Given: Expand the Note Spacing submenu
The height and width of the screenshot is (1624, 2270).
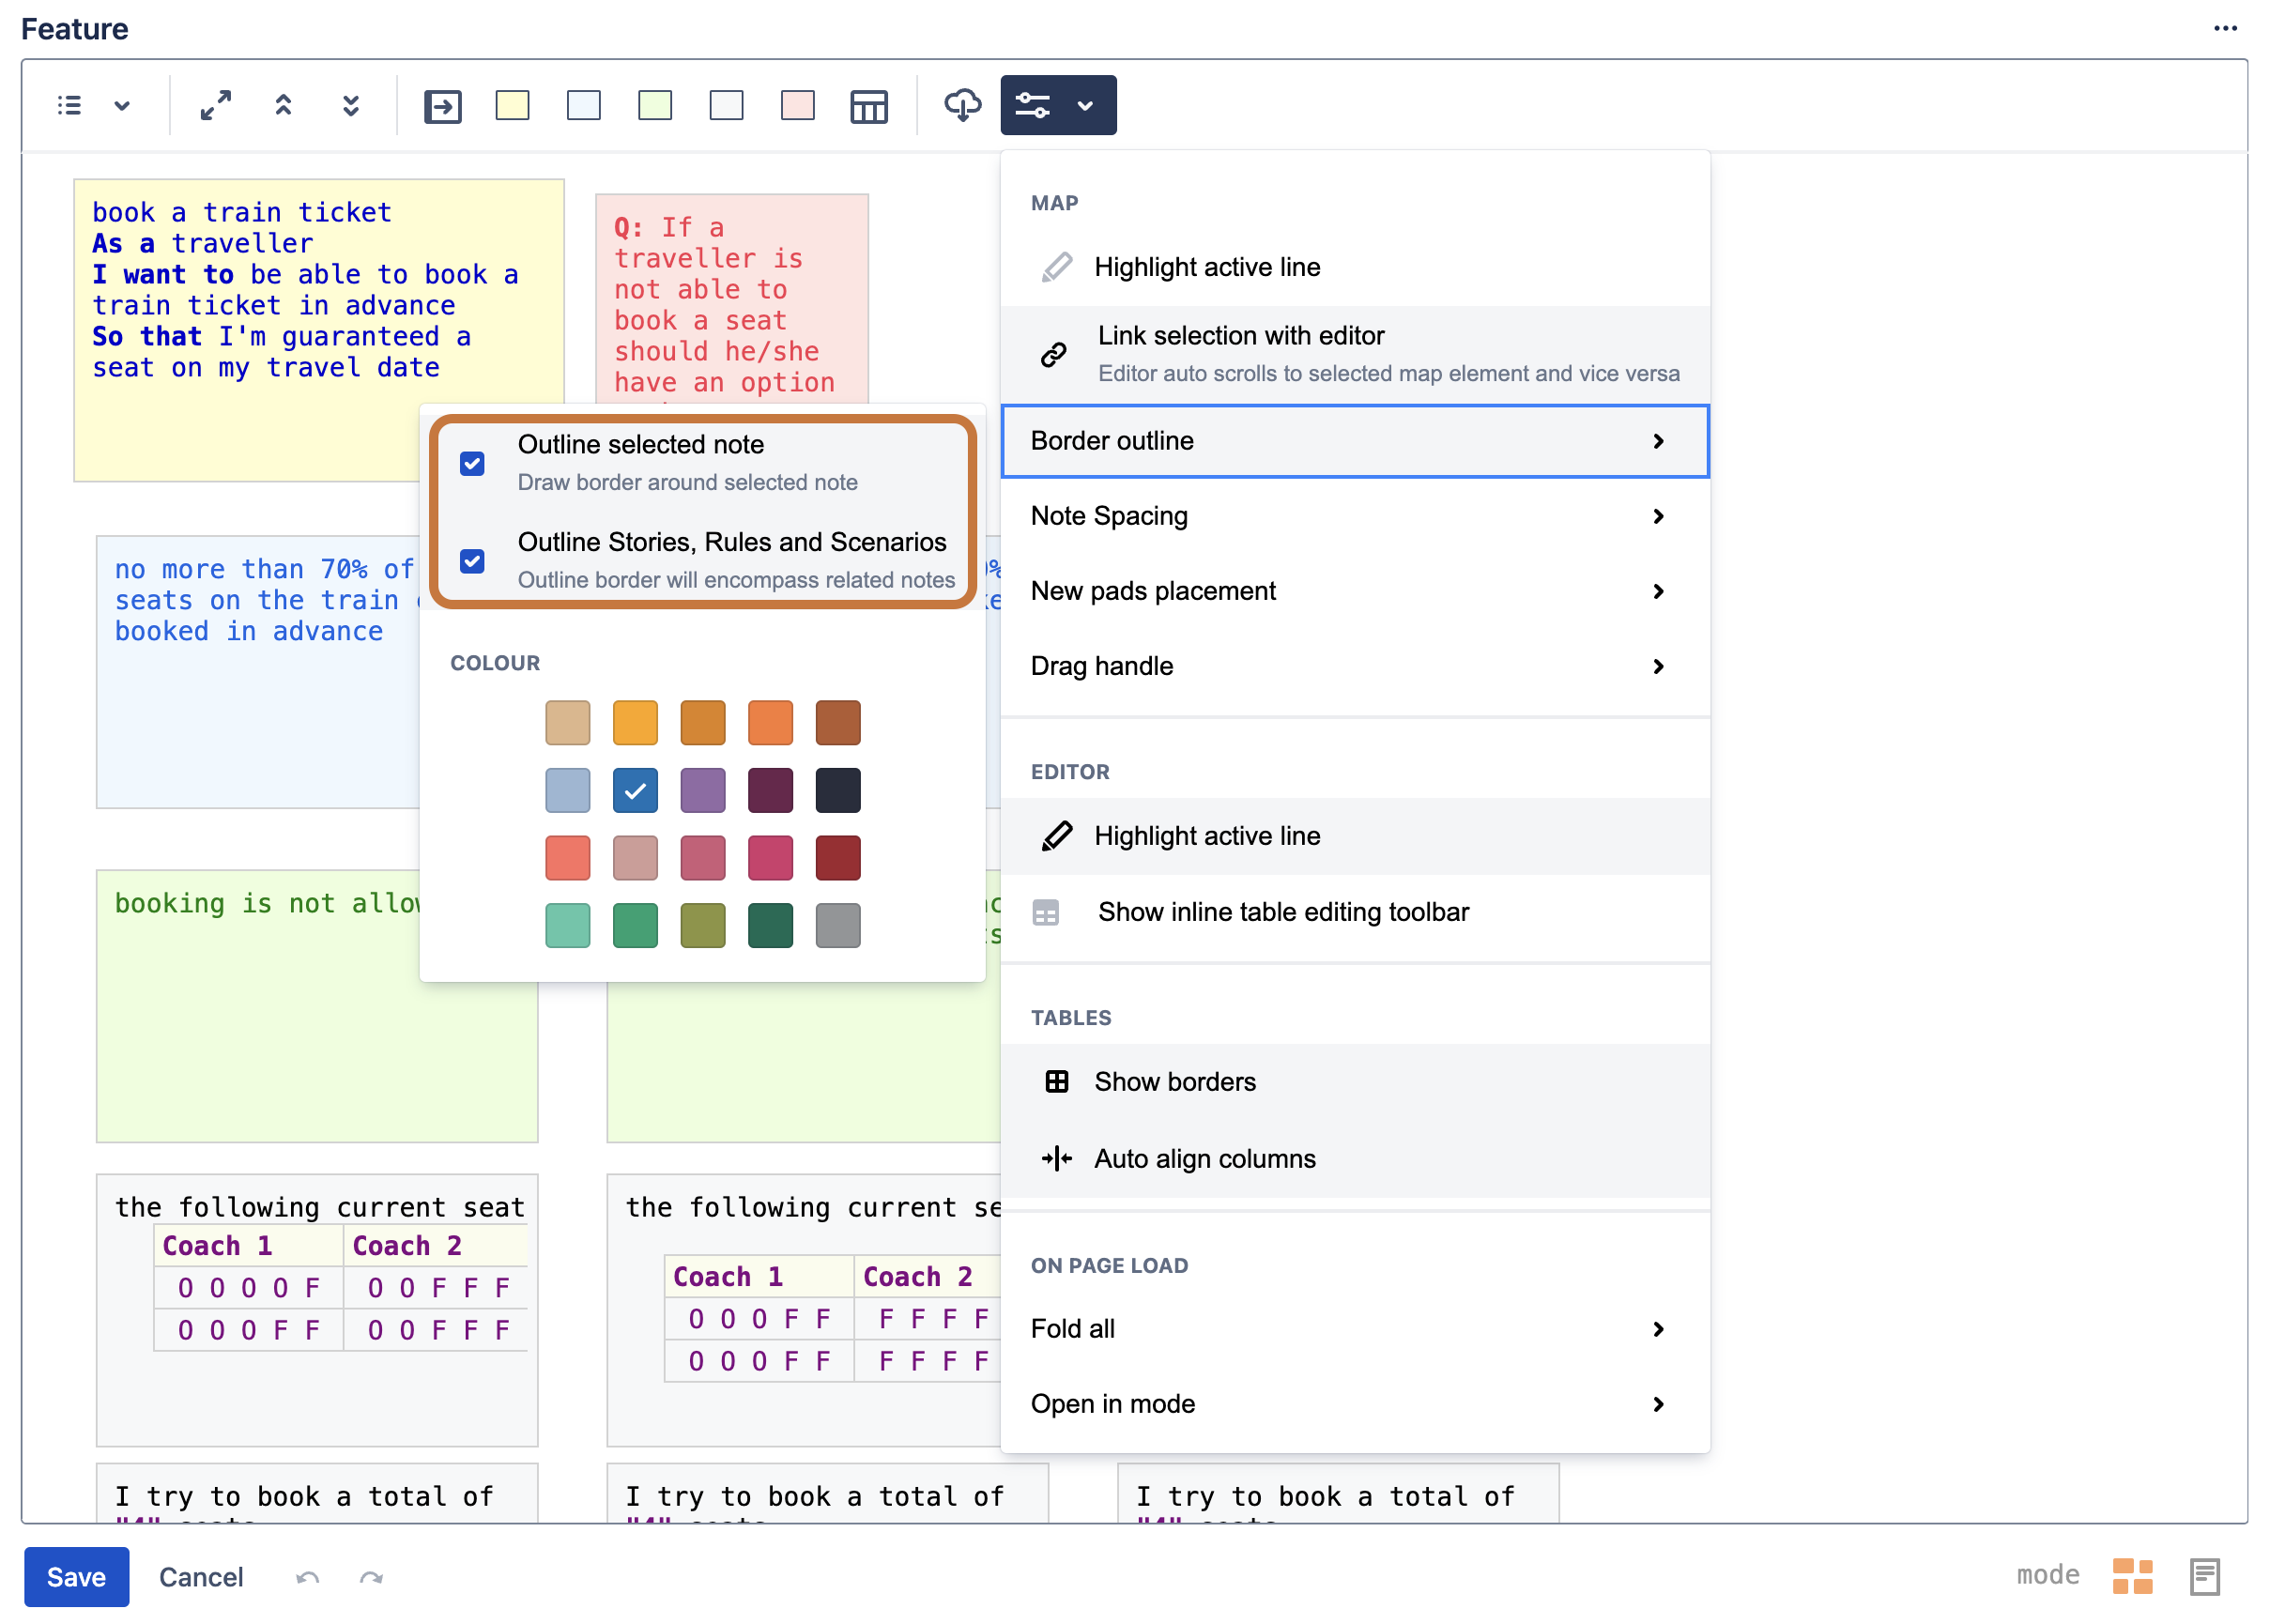Looking at the screenshot, I should coord(1354,516).
